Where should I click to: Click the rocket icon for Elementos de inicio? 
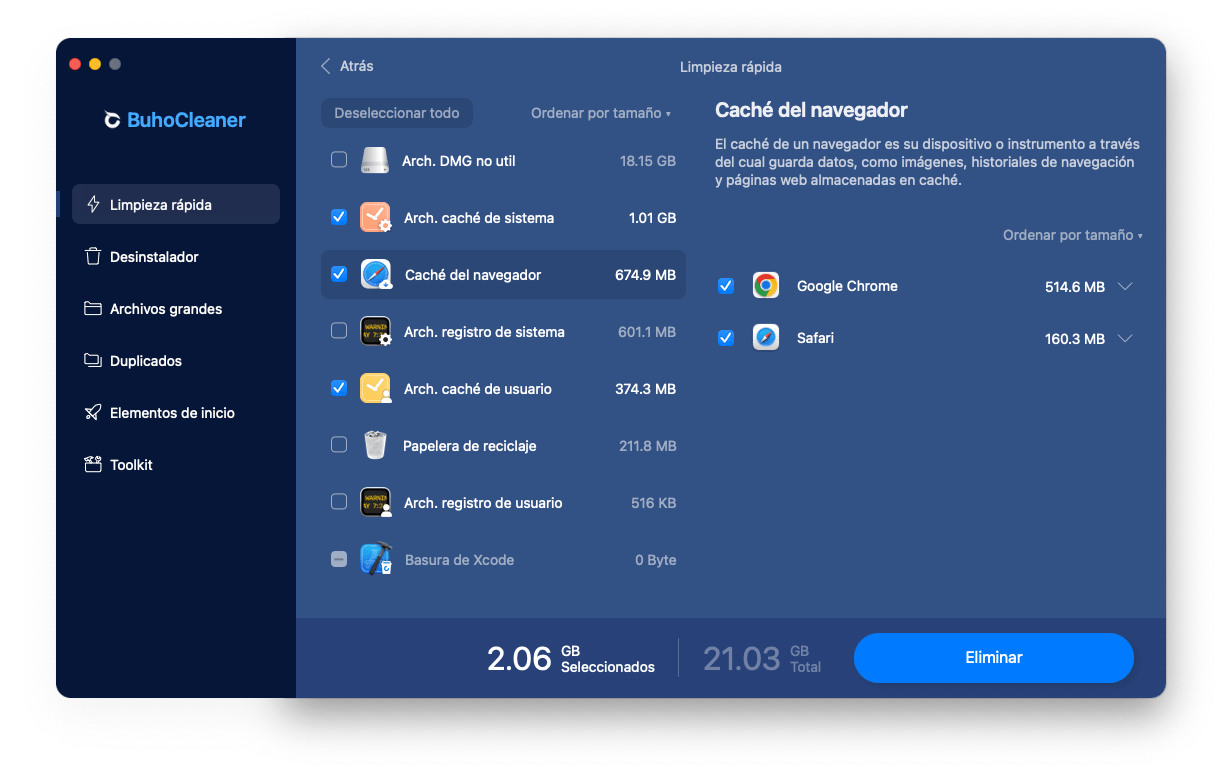93,413
